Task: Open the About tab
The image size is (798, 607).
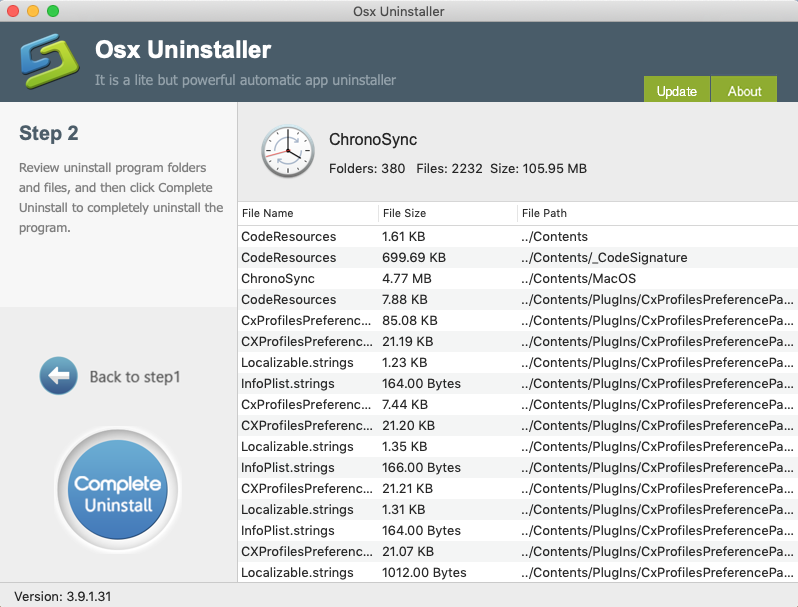Action: [744, 91]
